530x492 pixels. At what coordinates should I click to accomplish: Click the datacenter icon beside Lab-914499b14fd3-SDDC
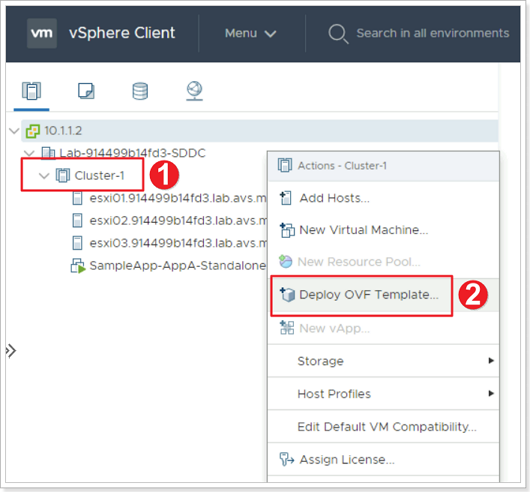pos(48,153)
